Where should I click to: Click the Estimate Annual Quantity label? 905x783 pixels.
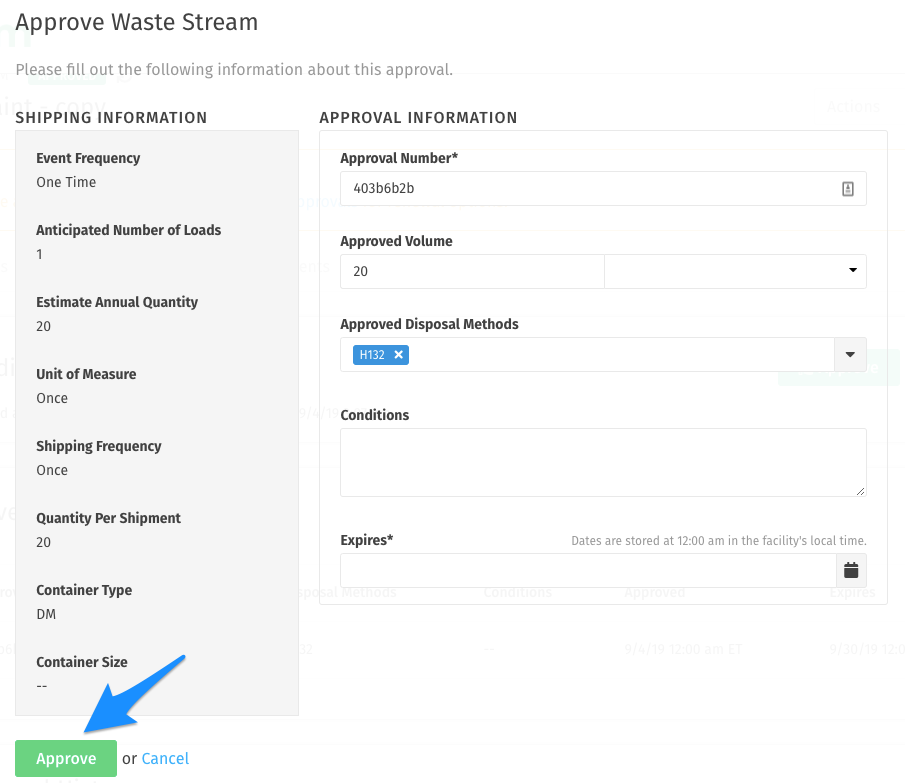click(x=117, y=302)
